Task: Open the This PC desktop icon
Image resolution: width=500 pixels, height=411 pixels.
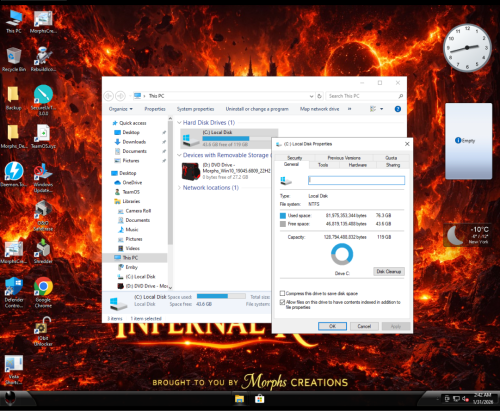Action: (x=14, y=21)
